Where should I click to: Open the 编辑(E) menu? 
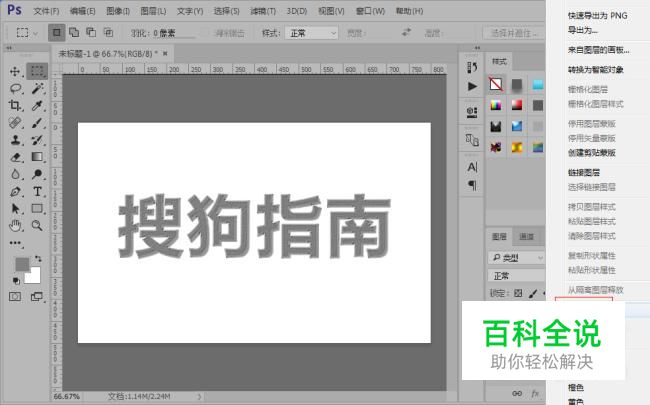82,11
